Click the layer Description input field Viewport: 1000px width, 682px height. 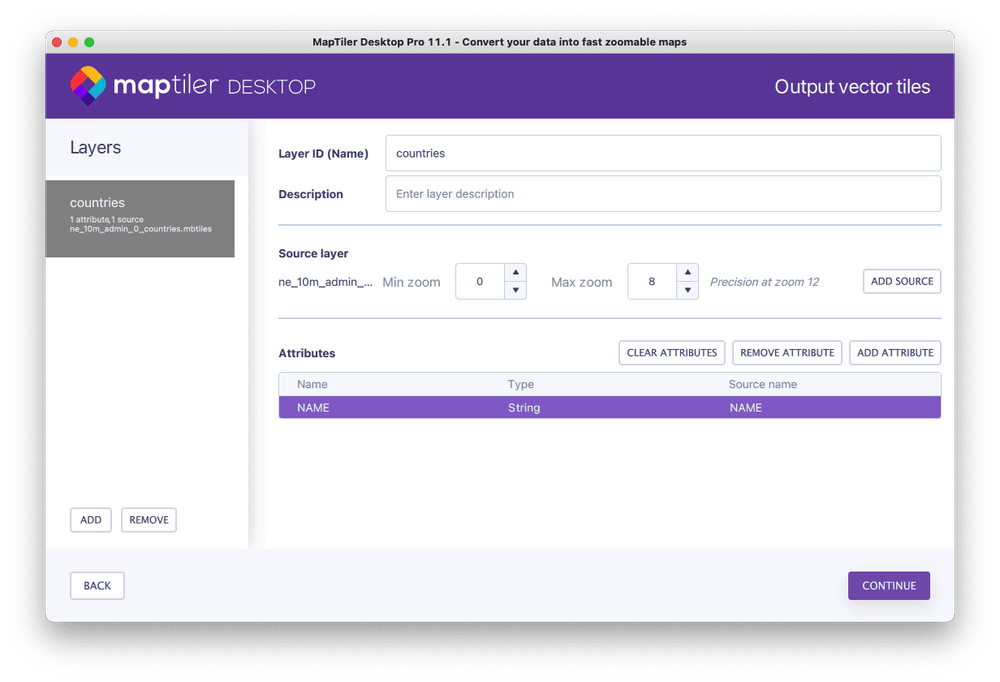point(663,193)
